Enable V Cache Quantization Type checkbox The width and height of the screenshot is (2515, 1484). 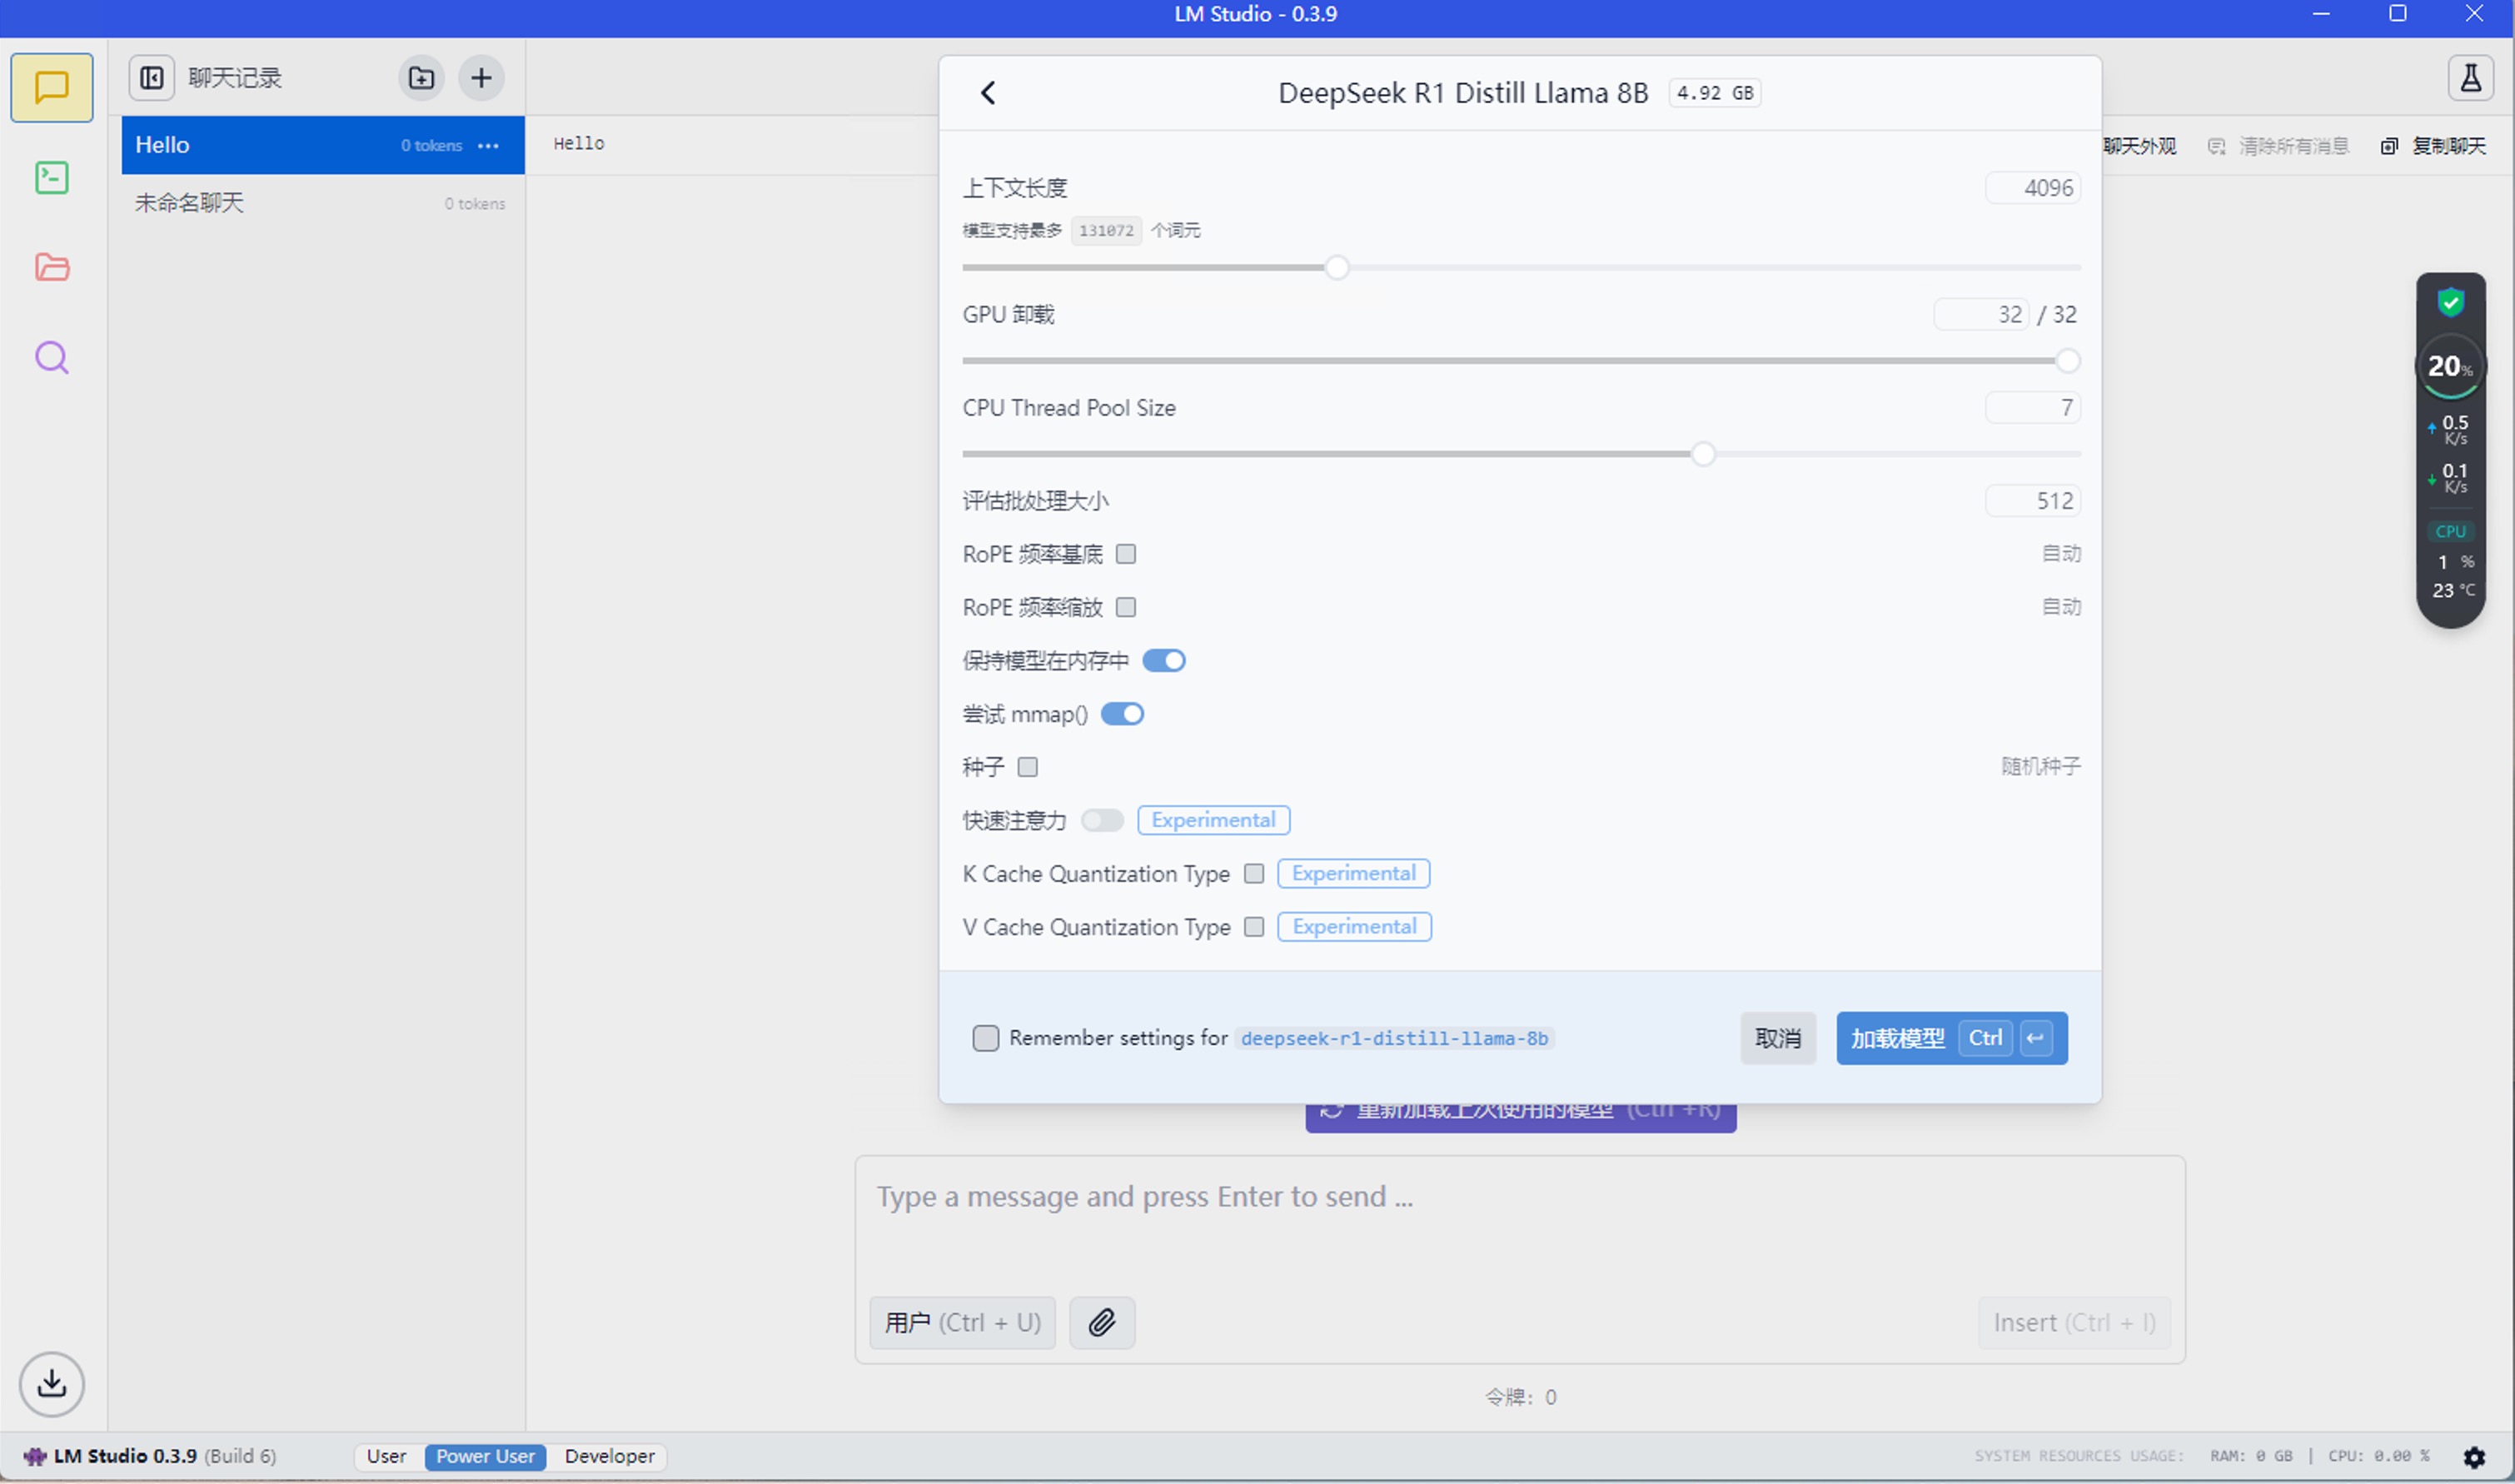point(1254,927)
